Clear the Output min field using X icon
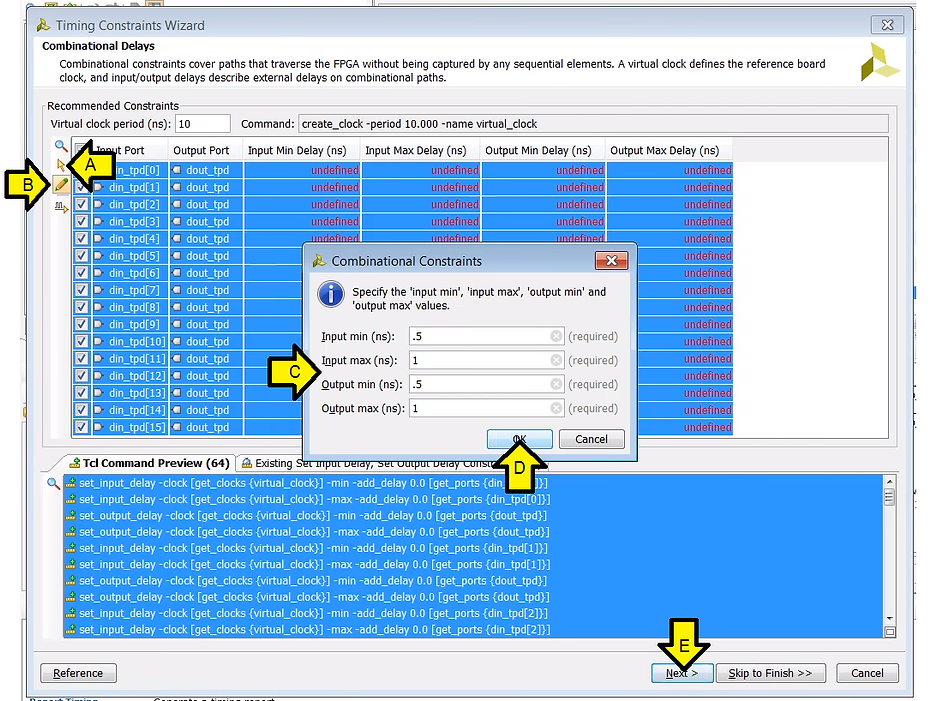Viewport: 936px width, 701px height. 557,385
